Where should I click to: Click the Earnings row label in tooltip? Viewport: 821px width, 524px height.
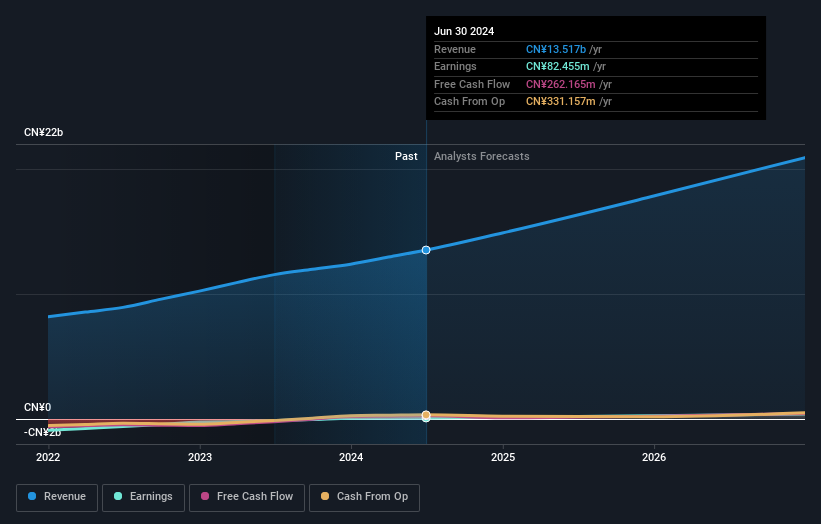click(456, 66)
